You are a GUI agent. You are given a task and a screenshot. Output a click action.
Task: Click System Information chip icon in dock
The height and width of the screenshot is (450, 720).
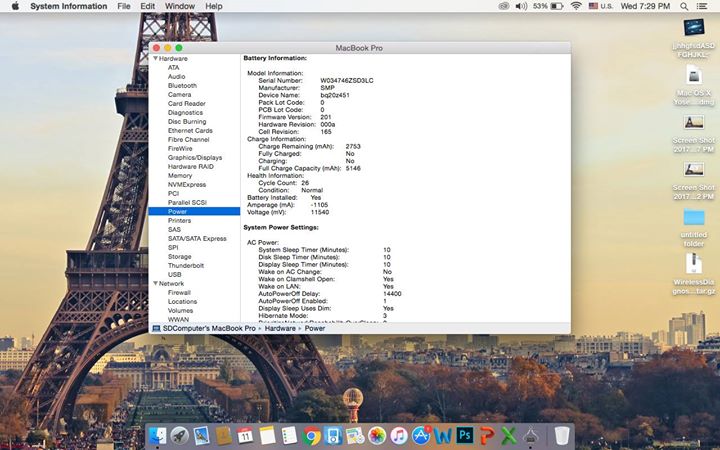[x=530, y=435]
